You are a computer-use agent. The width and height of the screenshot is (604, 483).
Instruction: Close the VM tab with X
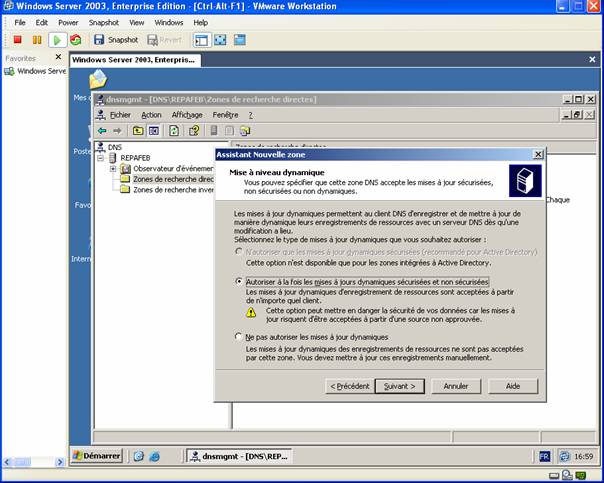tap(592, 59)
